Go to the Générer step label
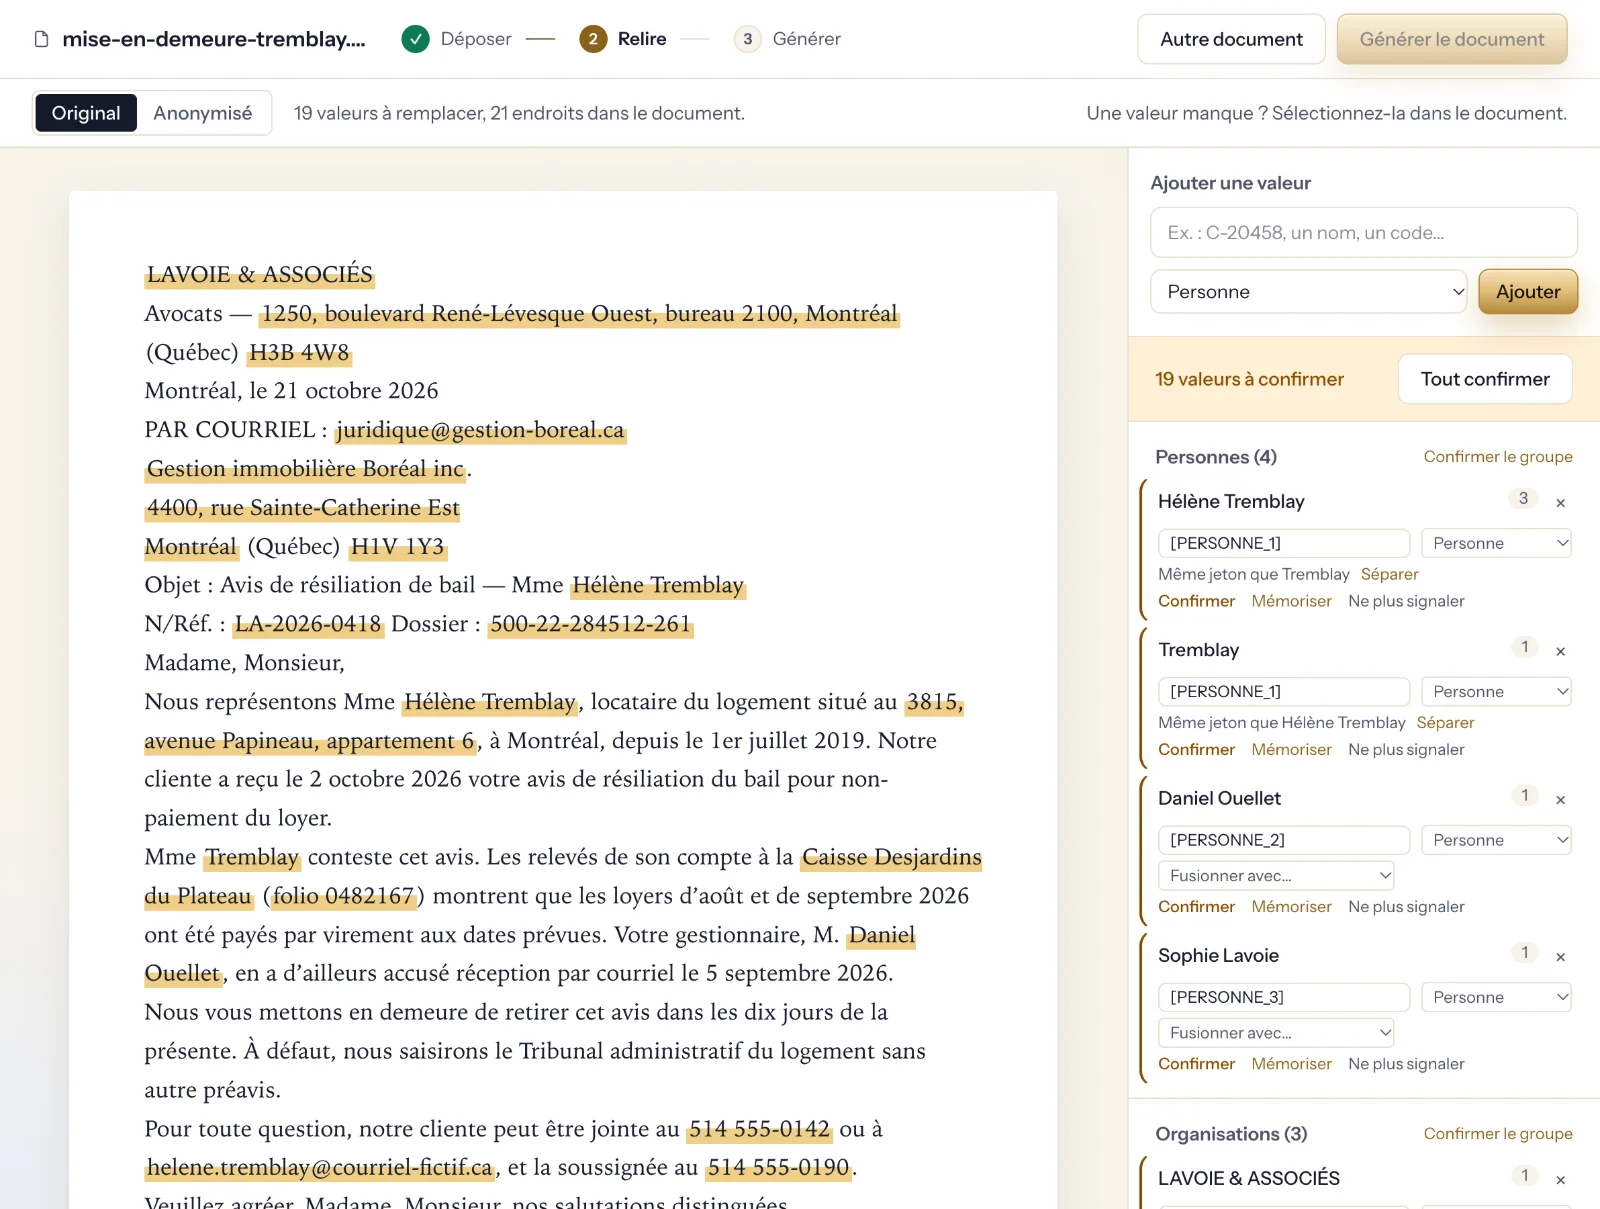 [x=807, y=39]
